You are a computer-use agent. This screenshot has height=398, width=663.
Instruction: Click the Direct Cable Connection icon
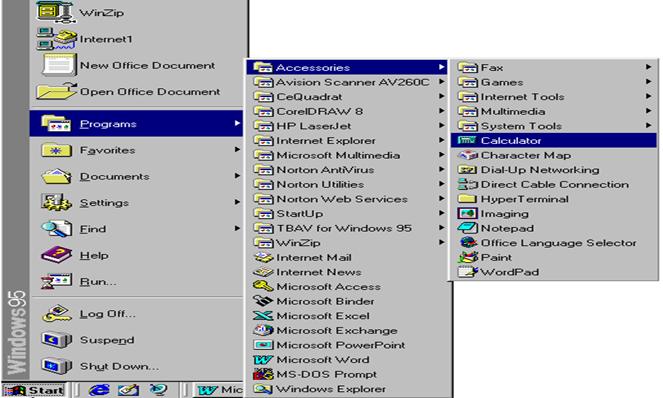tap(467, 184)
